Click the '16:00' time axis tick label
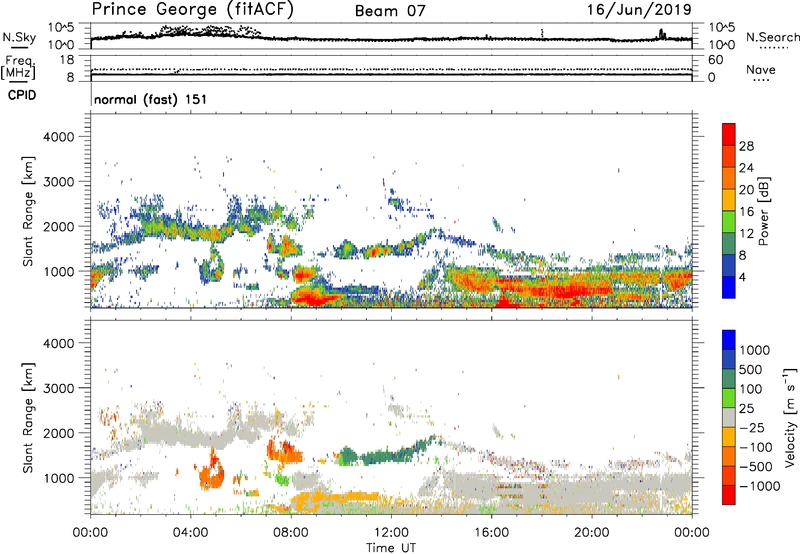800x554 pixels. (x=491, y=533)
